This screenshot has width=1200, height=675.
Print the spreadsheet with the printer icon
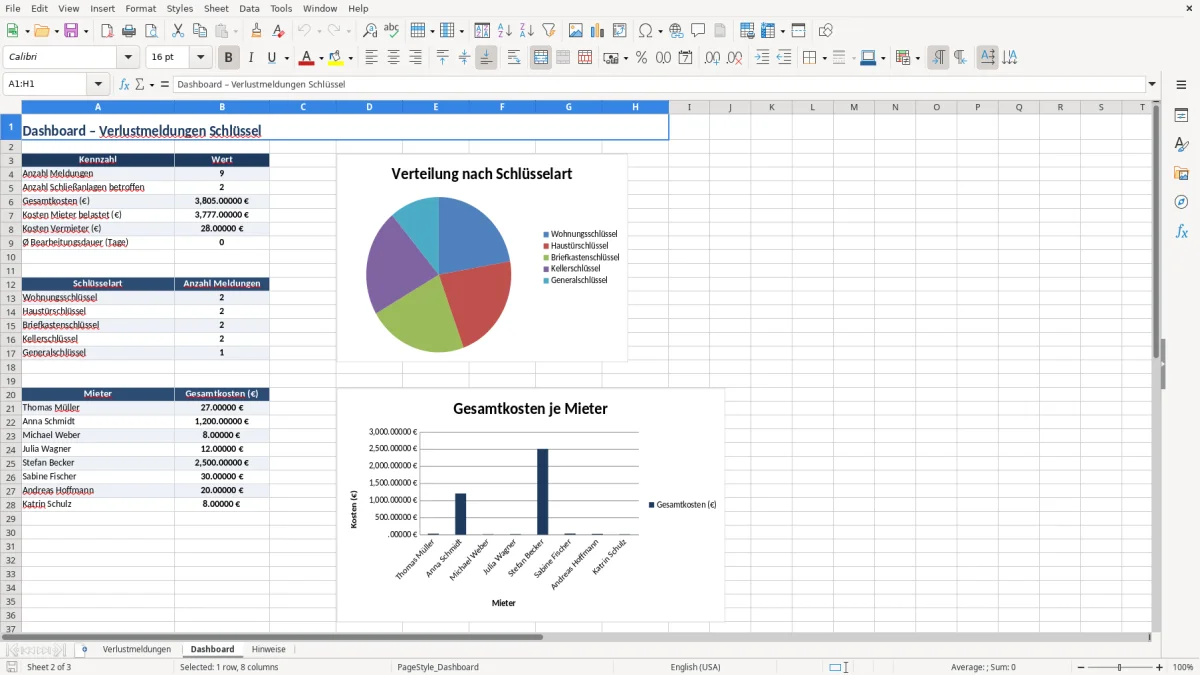point(129,31)
